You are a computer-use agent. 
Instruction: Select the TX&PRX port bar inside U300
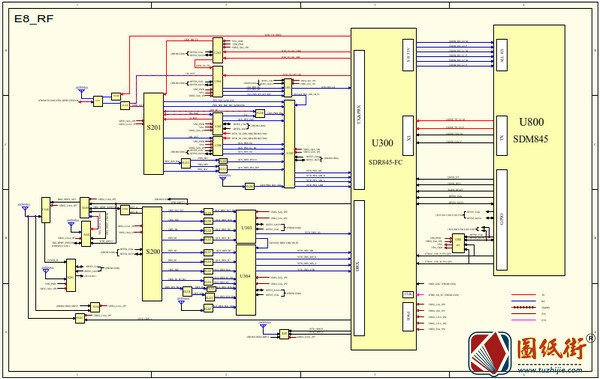click(359, 120)
